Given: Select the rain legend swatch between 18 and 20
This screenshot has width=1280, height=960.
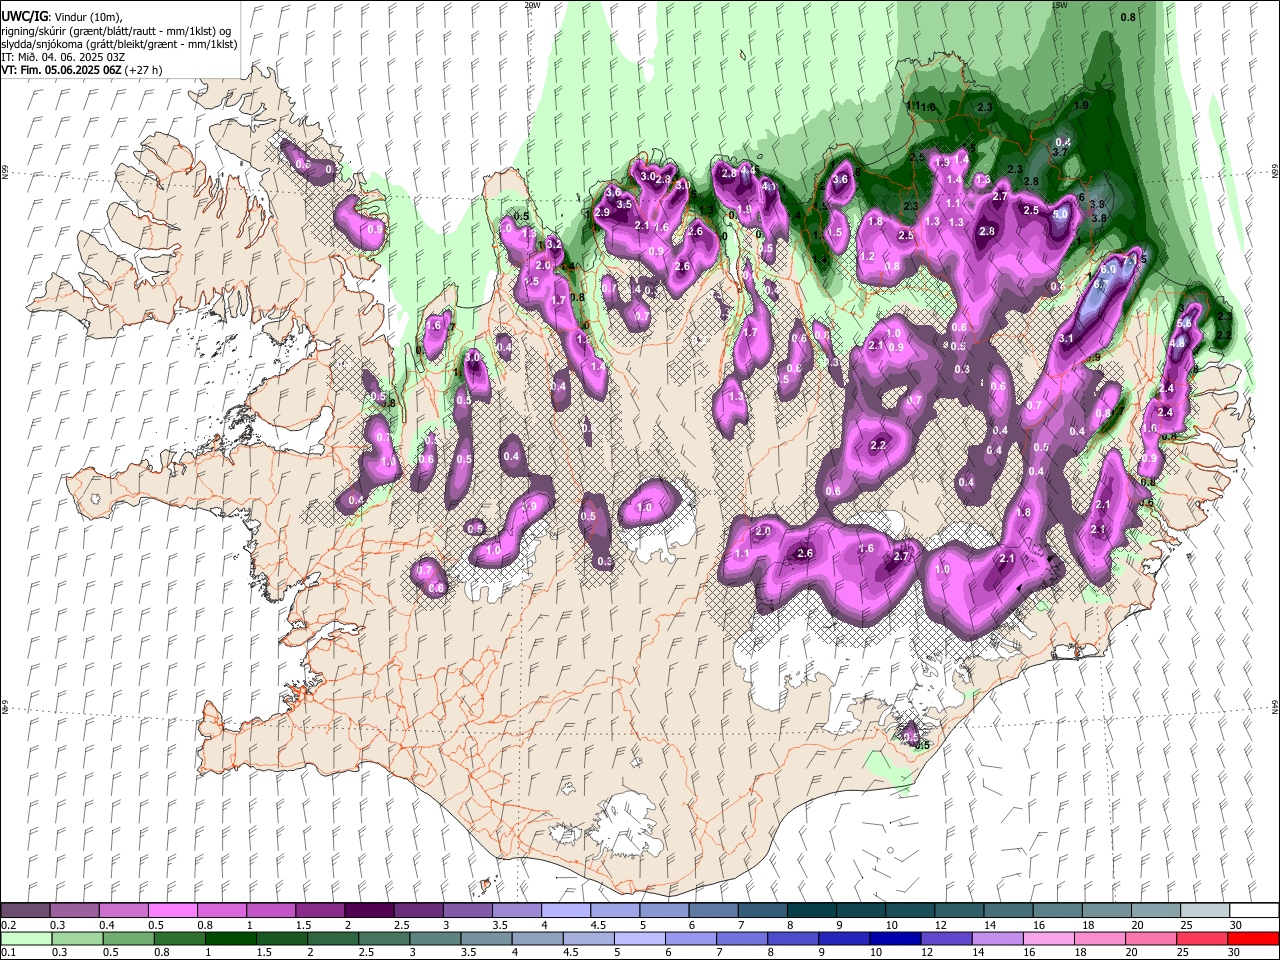Looking at the screenshot, I should [x=1101, y=939].
